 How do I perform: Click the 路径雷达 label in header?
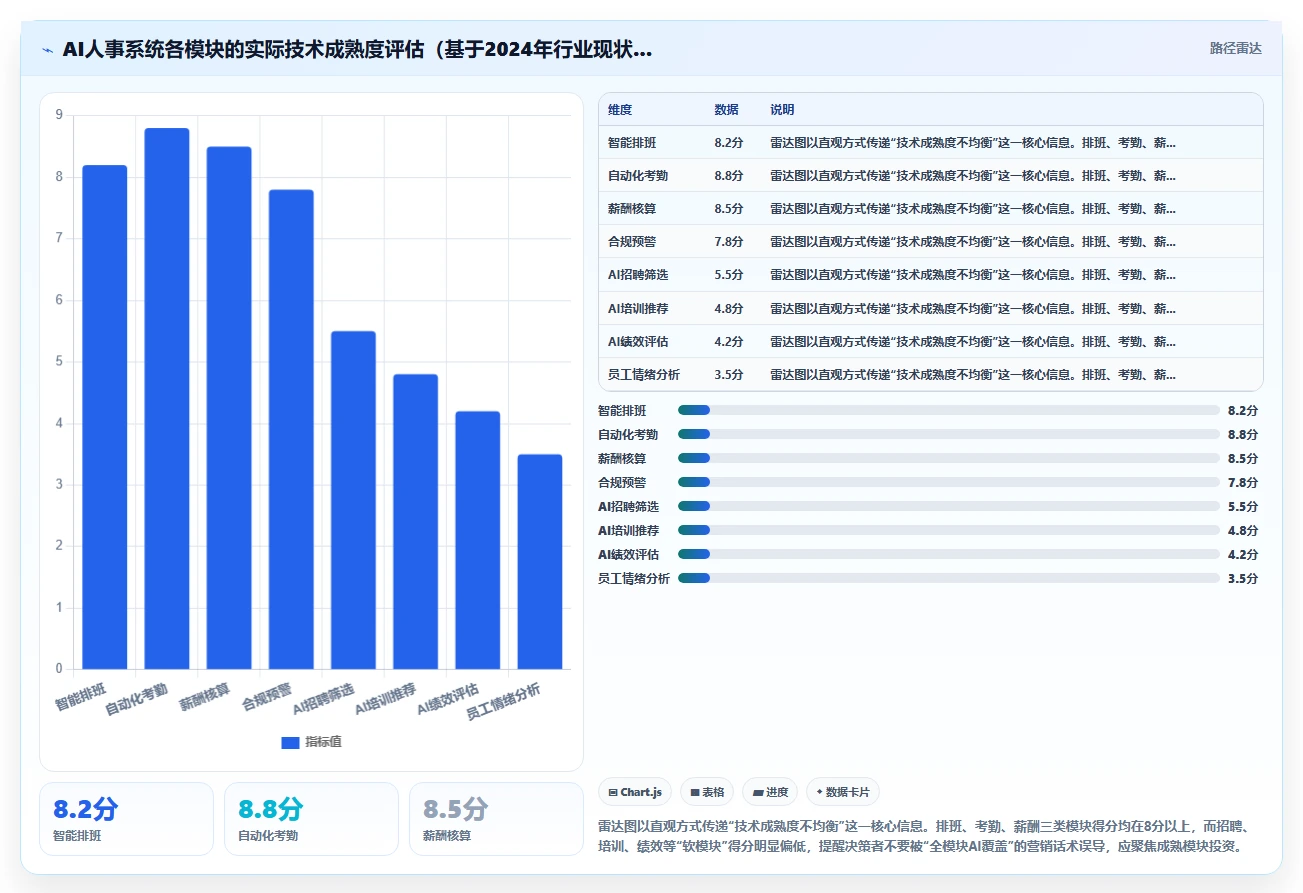(x=1236, y=48)
